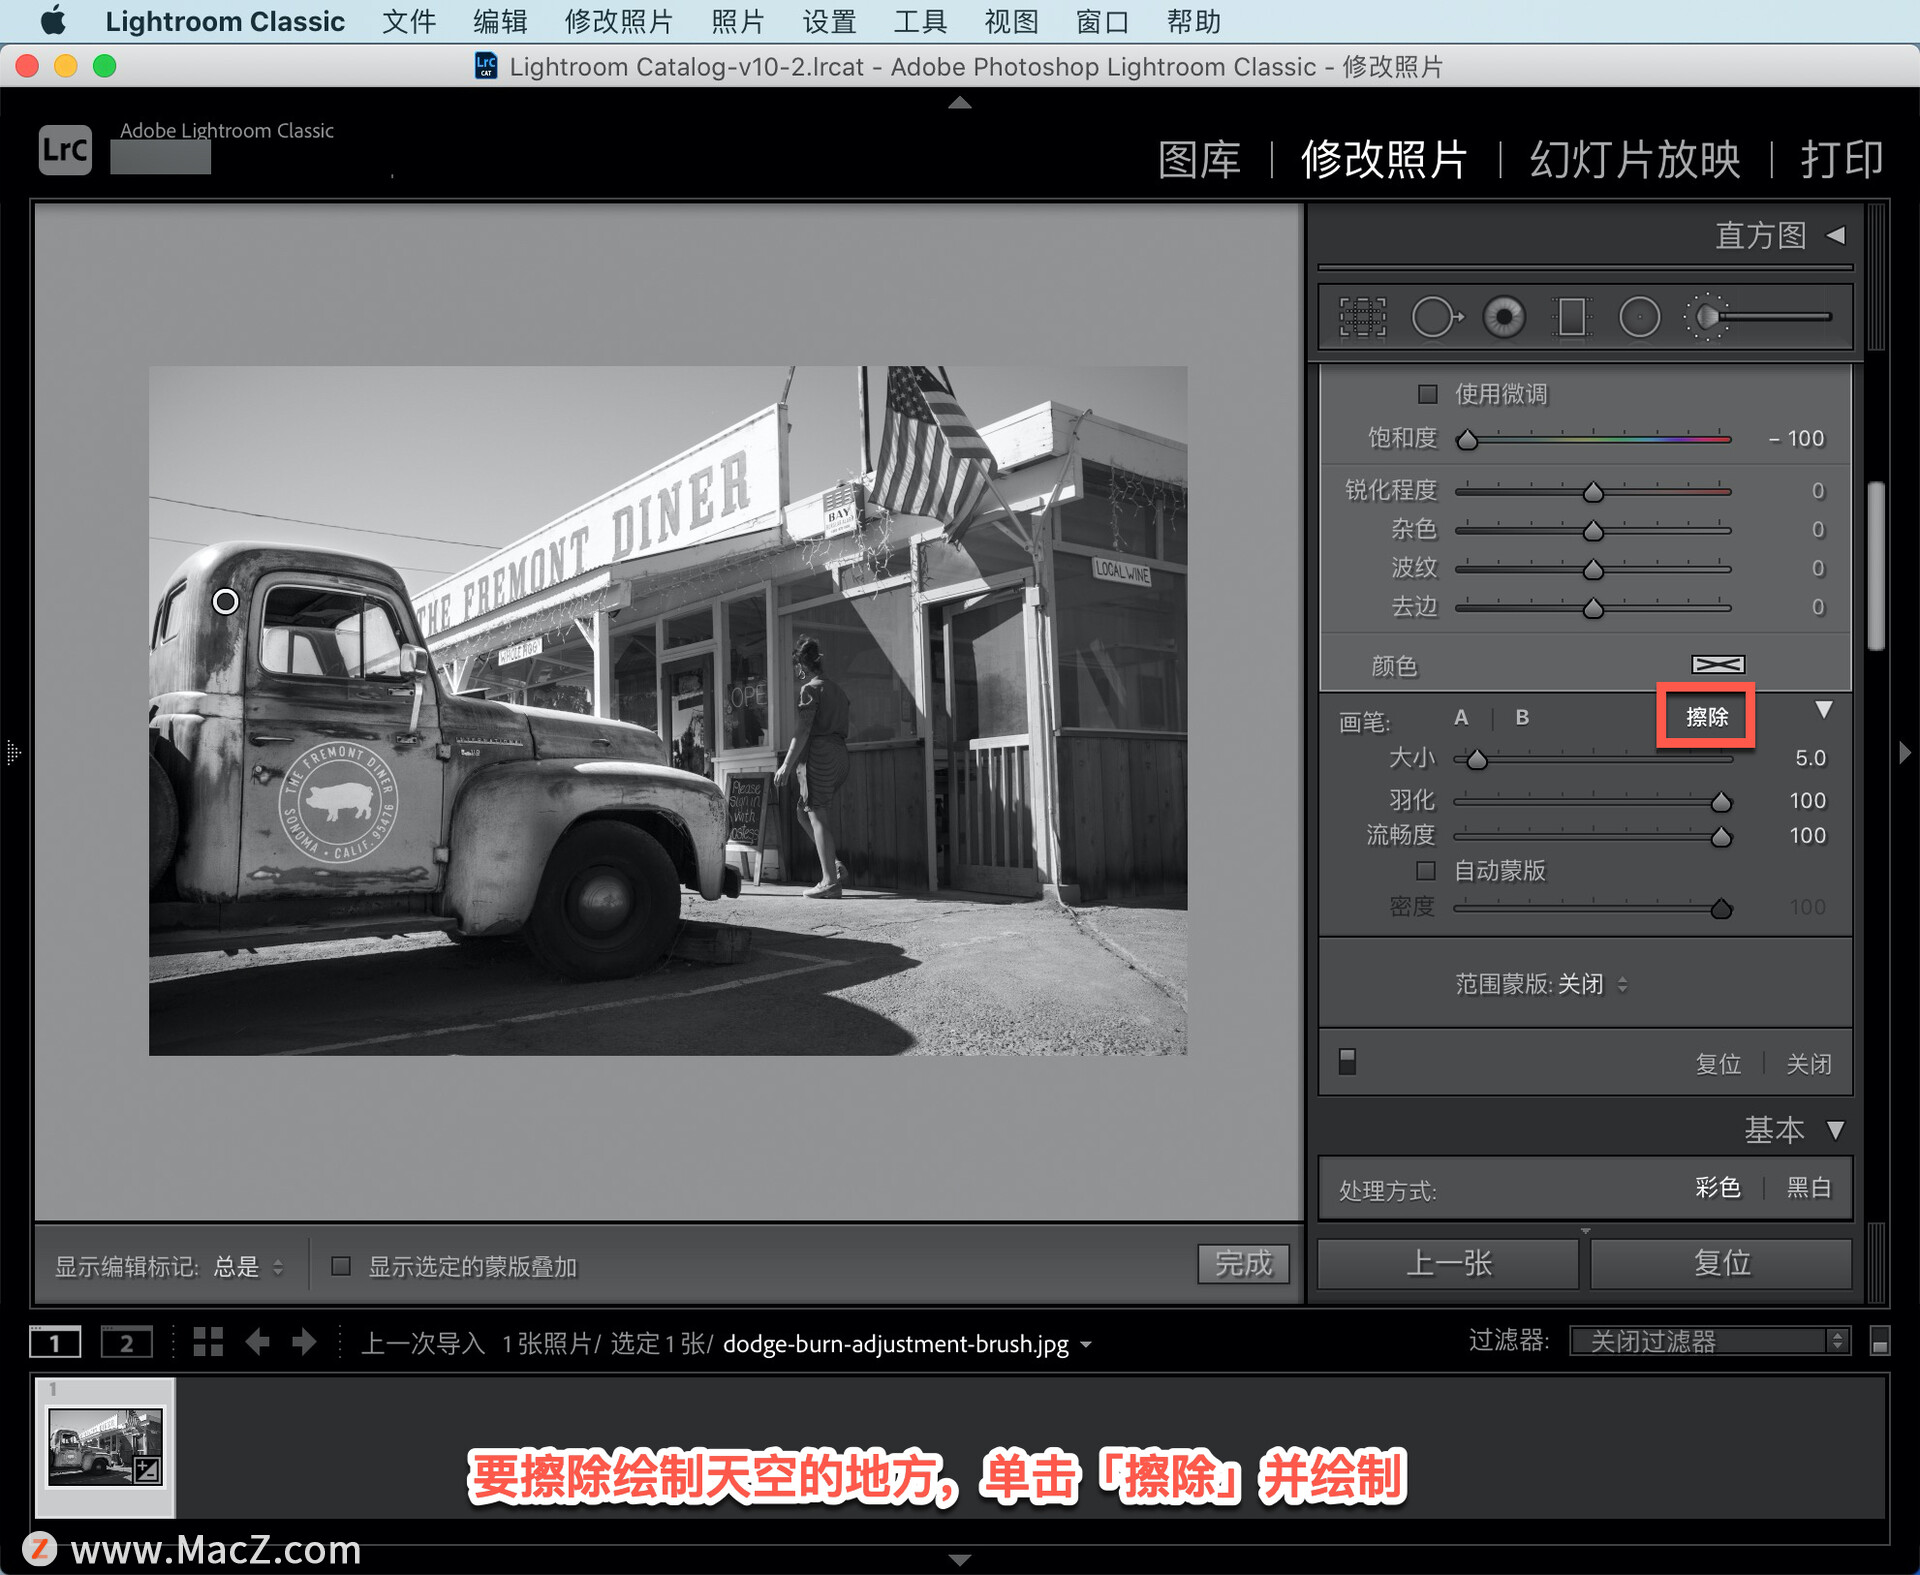The height and width of the screenshot is (1575, 1920).
Task: Switch to main window display 1
Action: pyautogui.click(x=55, y=1342)
